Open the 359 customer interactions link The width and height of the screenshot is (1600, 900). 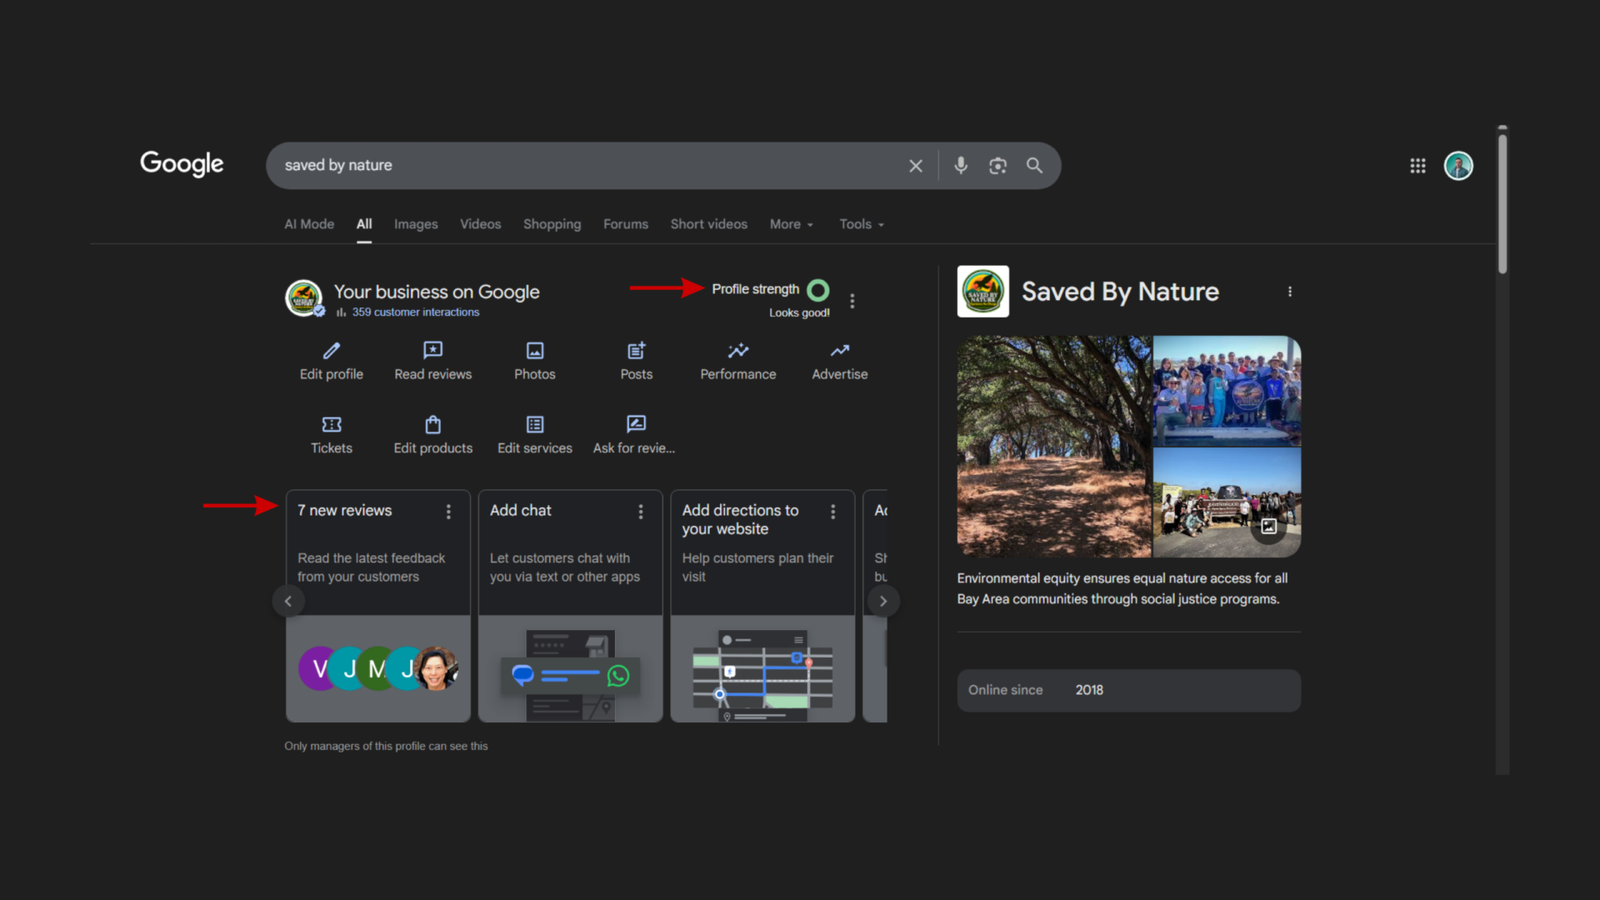pos(415,312)
